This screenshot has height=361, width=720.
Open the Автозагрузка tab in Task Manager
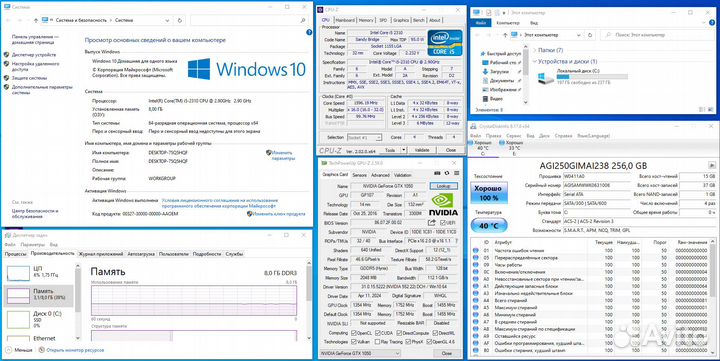click(141, 254)
